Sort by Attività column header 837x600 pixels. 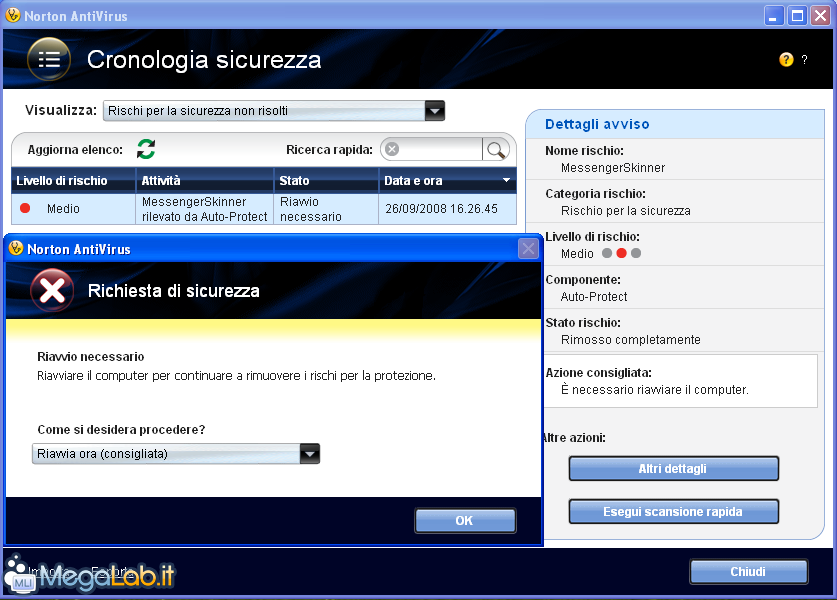click(204, 180)
